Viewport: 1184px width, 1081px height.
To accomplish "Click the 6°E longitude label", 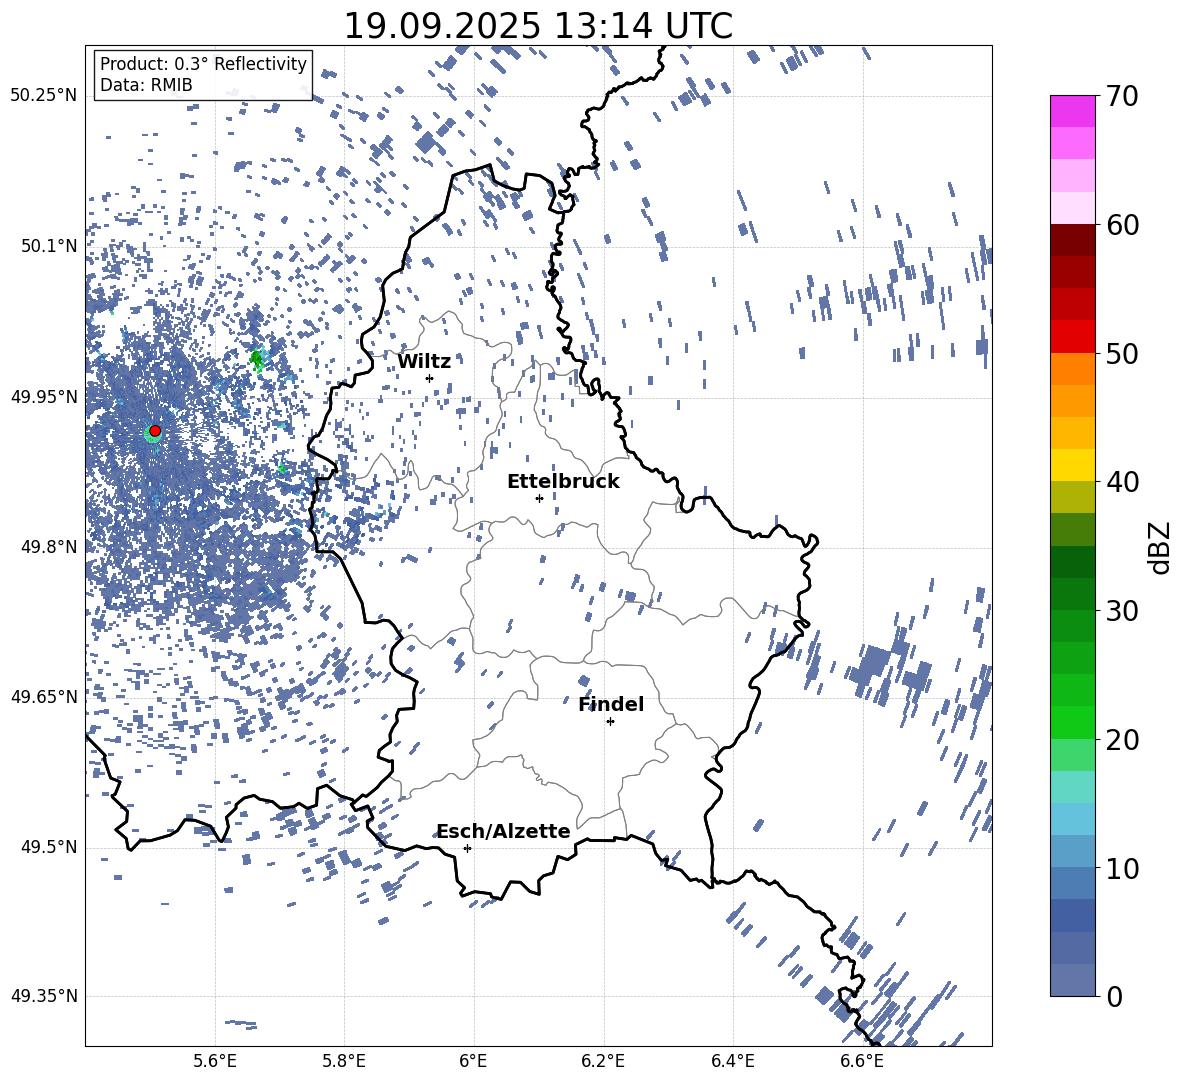I will 473,1061.
